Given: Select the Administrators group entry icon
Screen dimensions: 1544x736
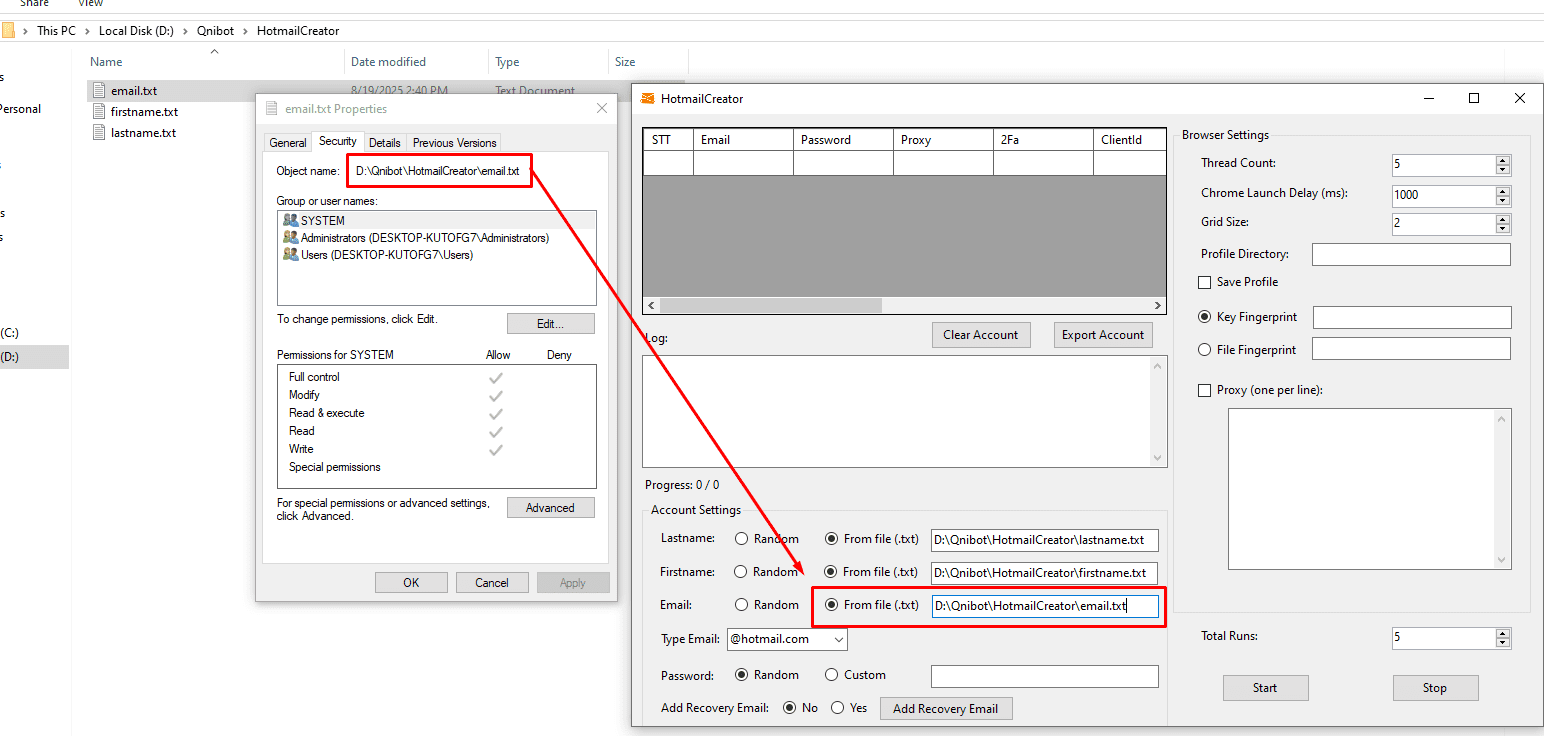Looking at the screenshot, I should 291,238.
